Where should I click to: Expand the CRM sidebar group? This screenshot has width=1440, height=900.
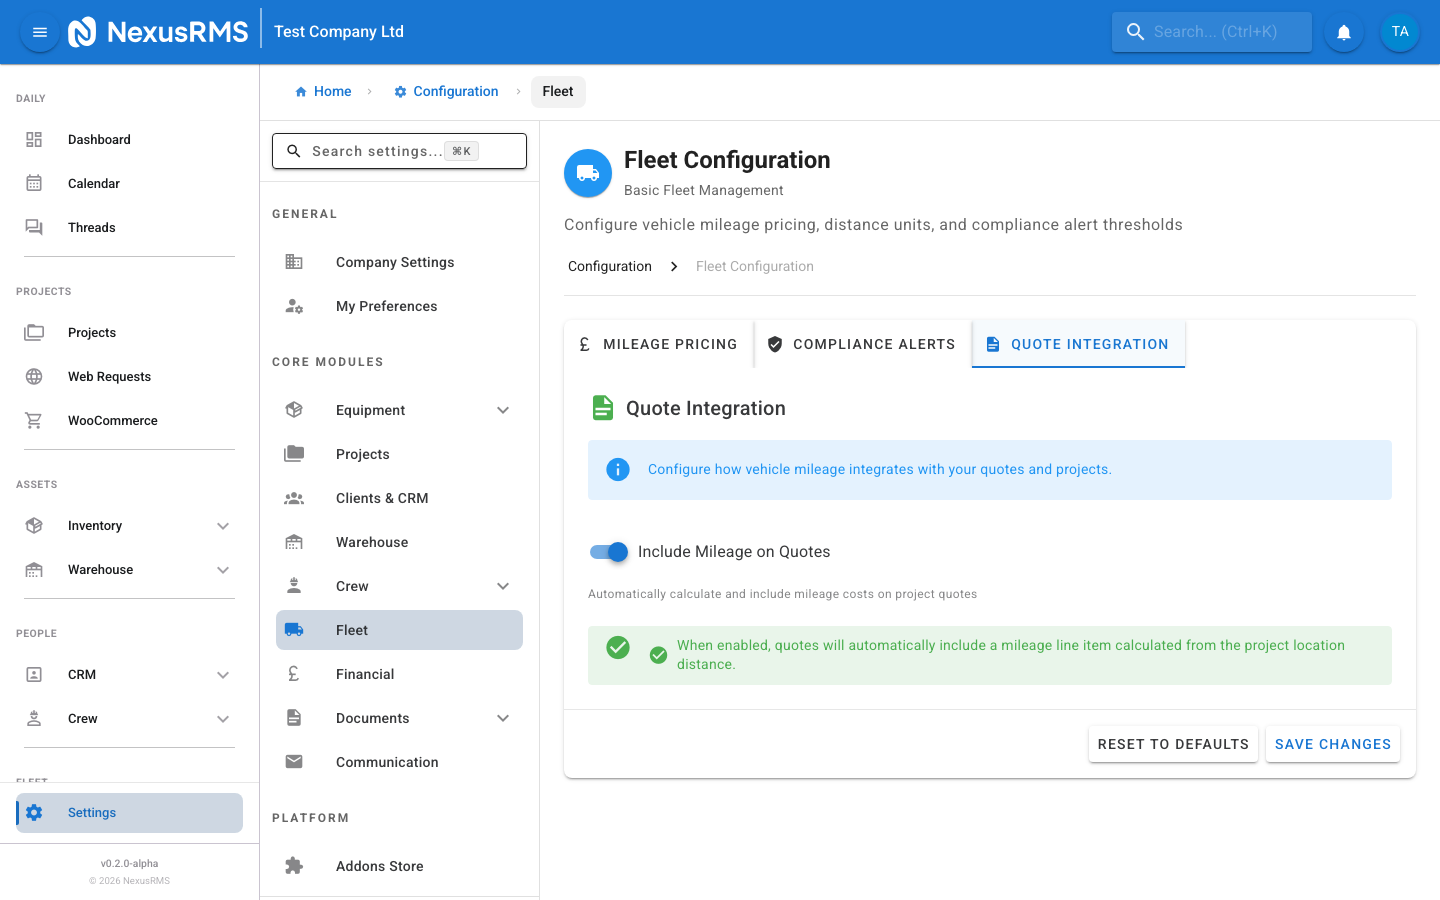(x=223, y=675)
